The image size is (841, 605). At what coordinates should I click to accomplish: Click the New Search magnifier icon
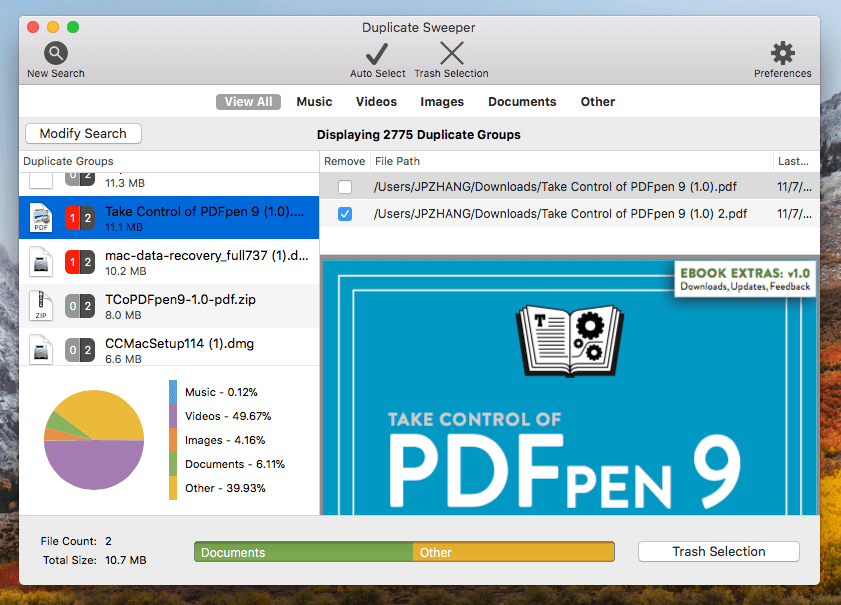(x=56, y=53)
